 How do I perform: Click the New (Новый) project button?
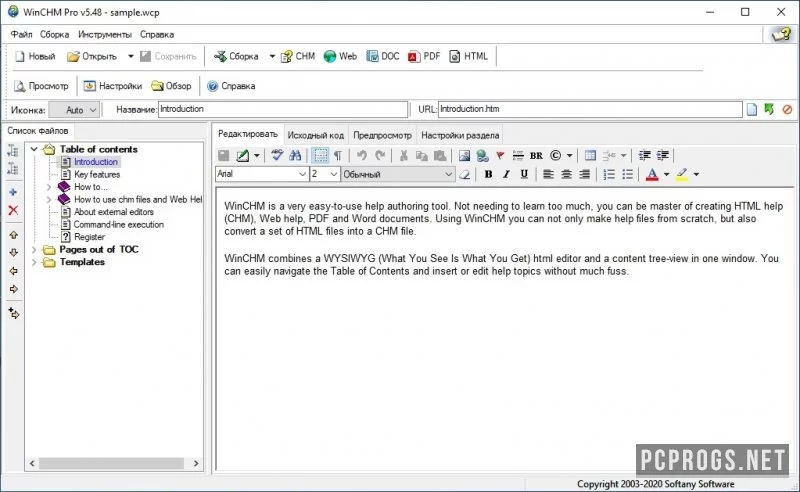point(35,56)
